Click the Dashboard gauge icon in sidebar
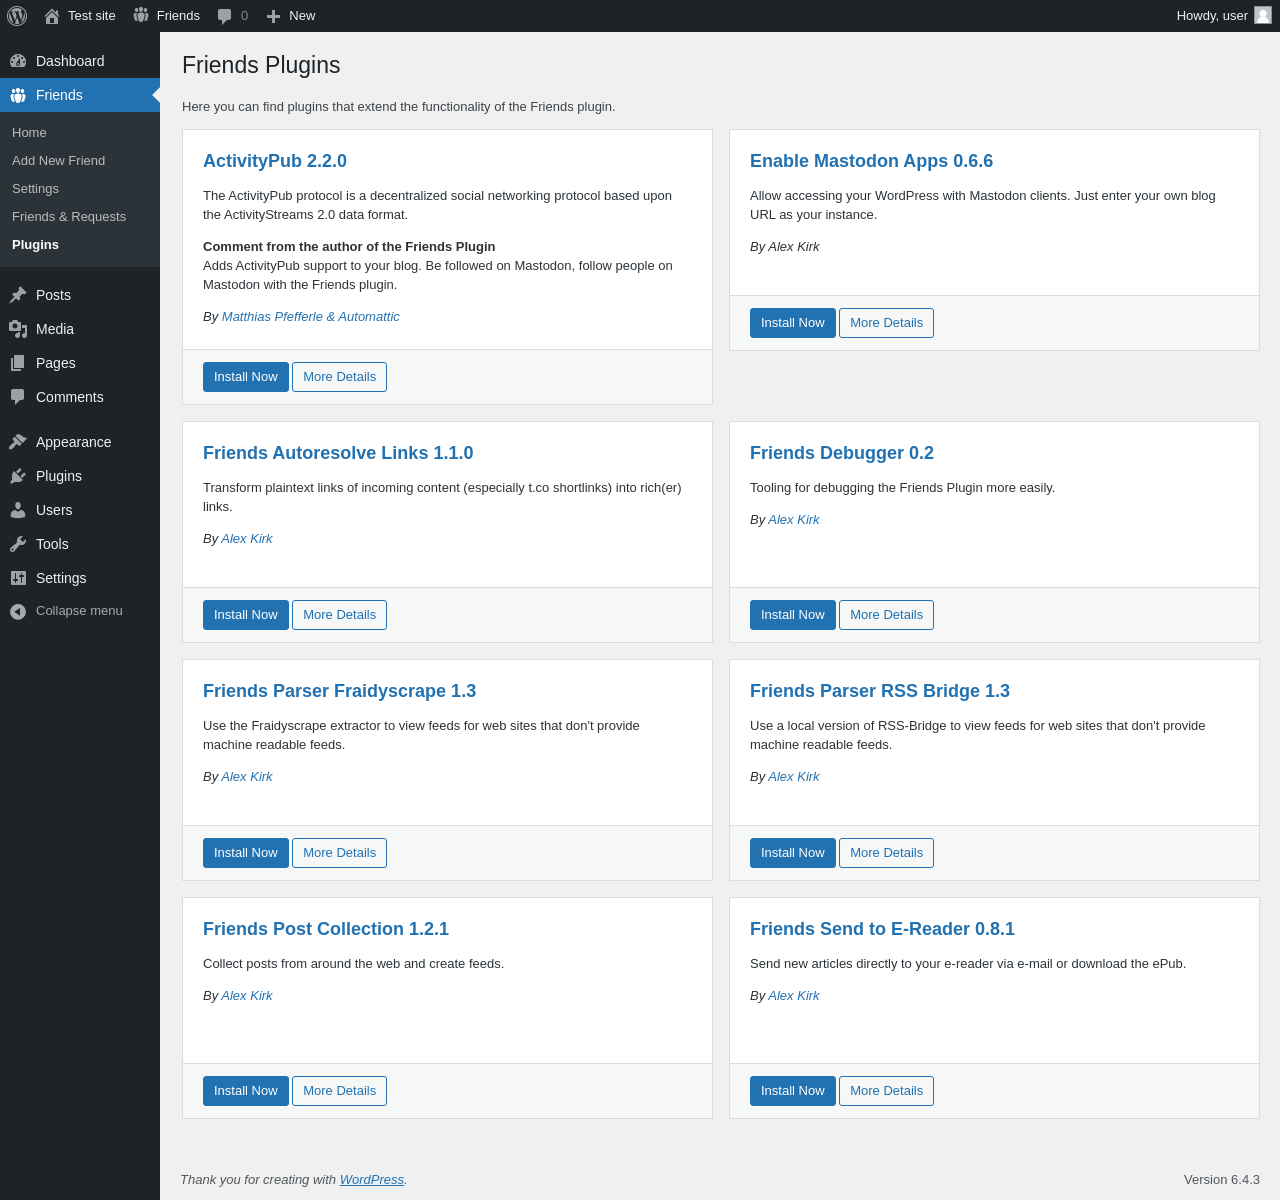1280x1200 pixels. coord(18,61)
